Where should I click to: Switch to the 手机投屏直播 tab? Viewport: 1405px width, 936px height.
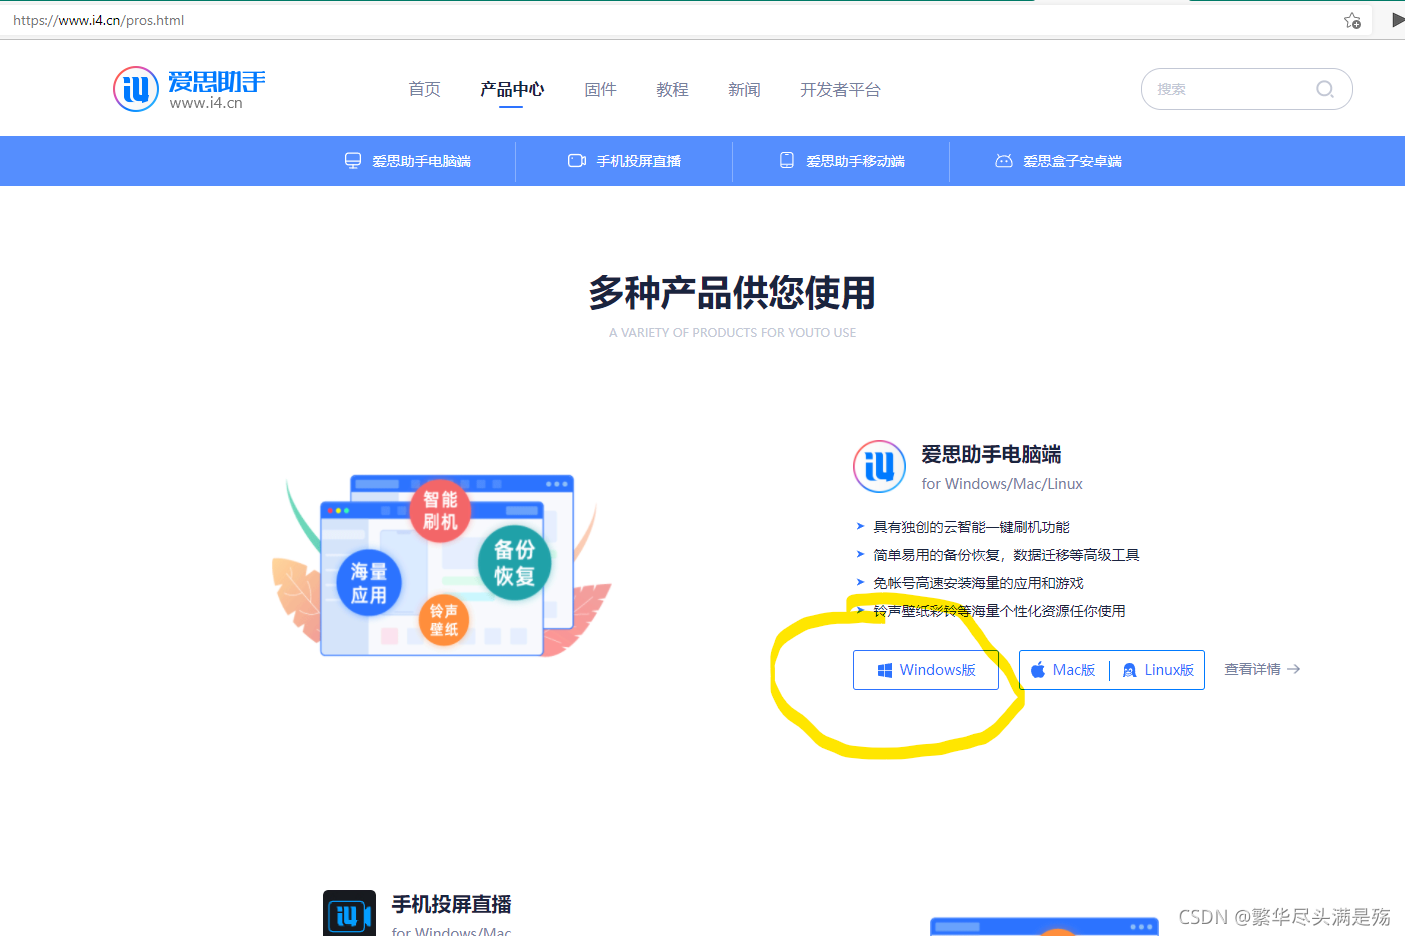(x=624, y=161)
